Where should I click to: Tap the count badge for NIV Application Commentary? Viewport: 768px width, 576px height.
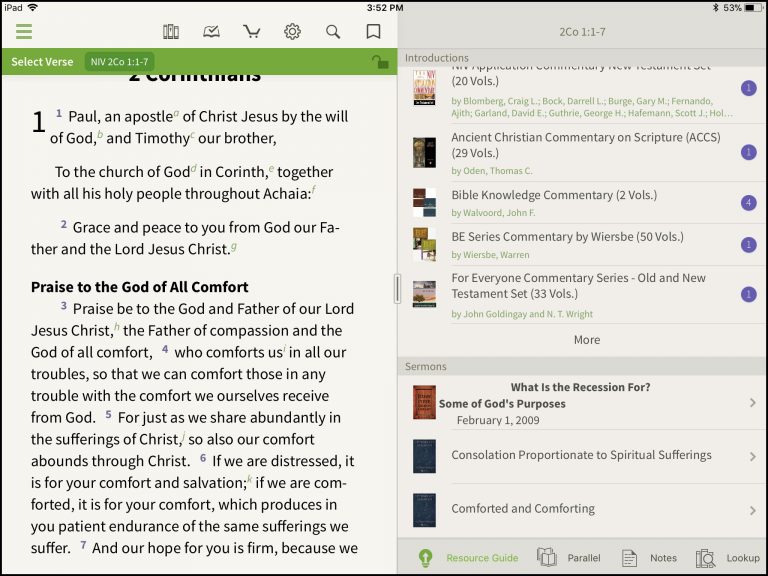coord(748,88)
